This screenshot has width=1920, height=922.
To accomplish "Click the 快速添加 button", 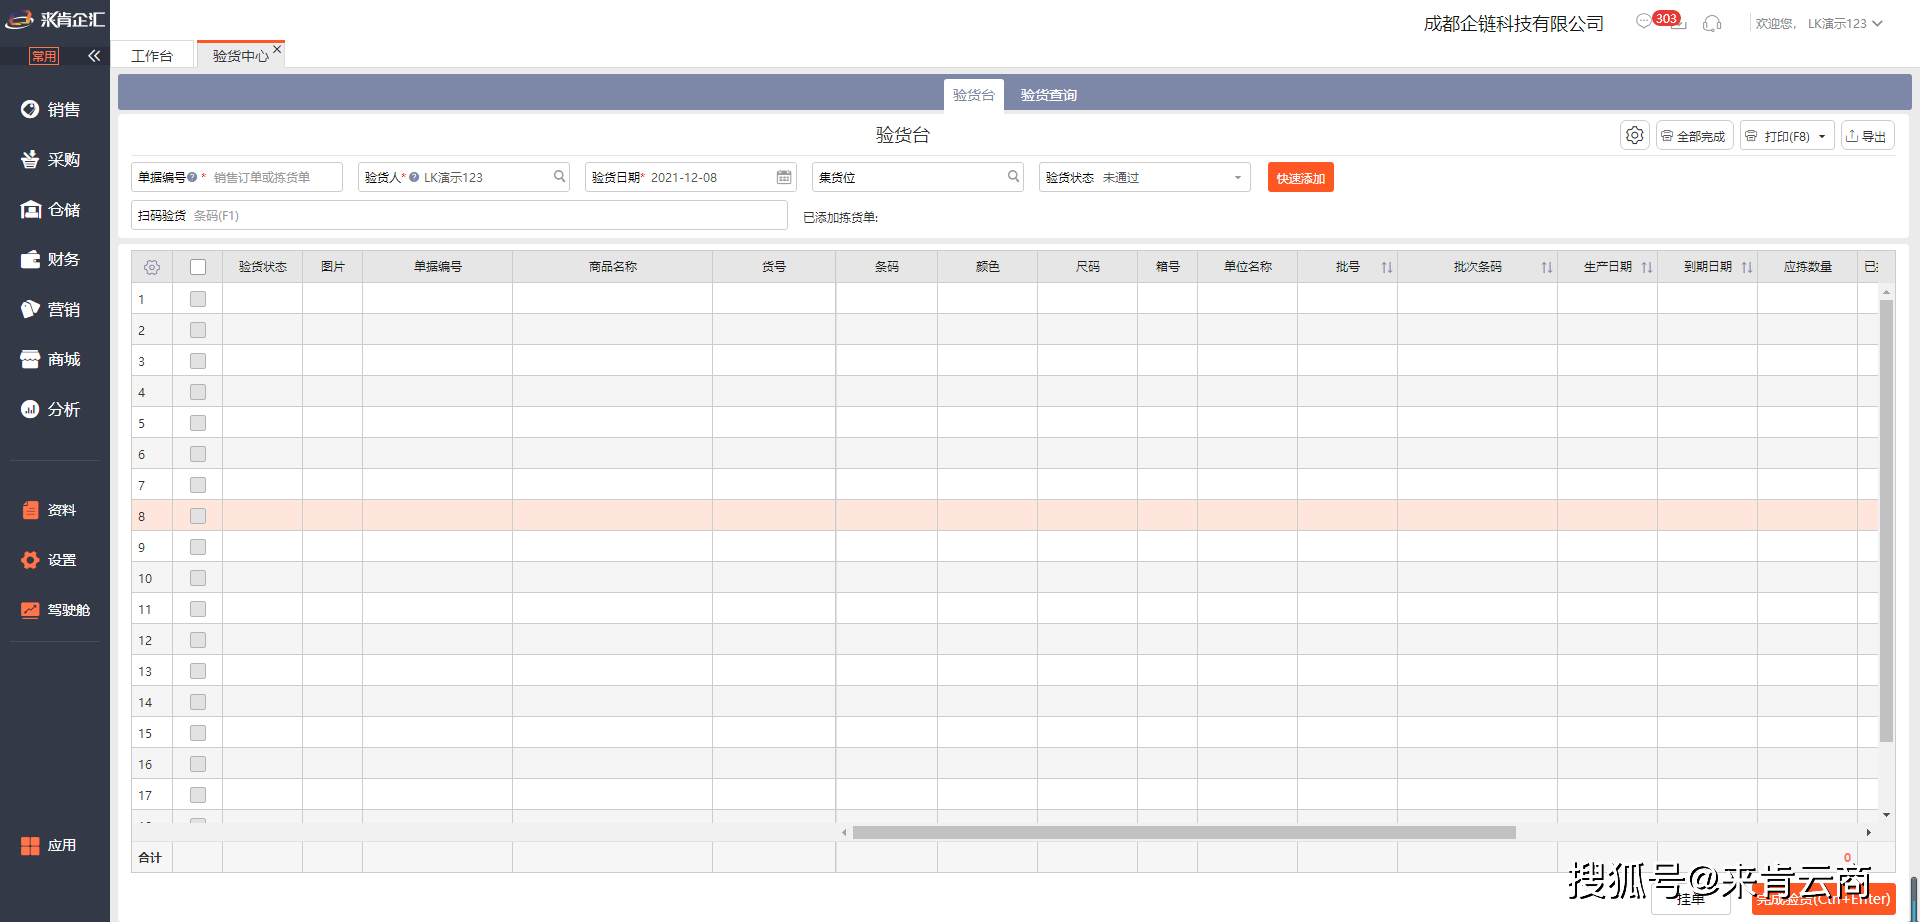I will [x=1300, y=178].
